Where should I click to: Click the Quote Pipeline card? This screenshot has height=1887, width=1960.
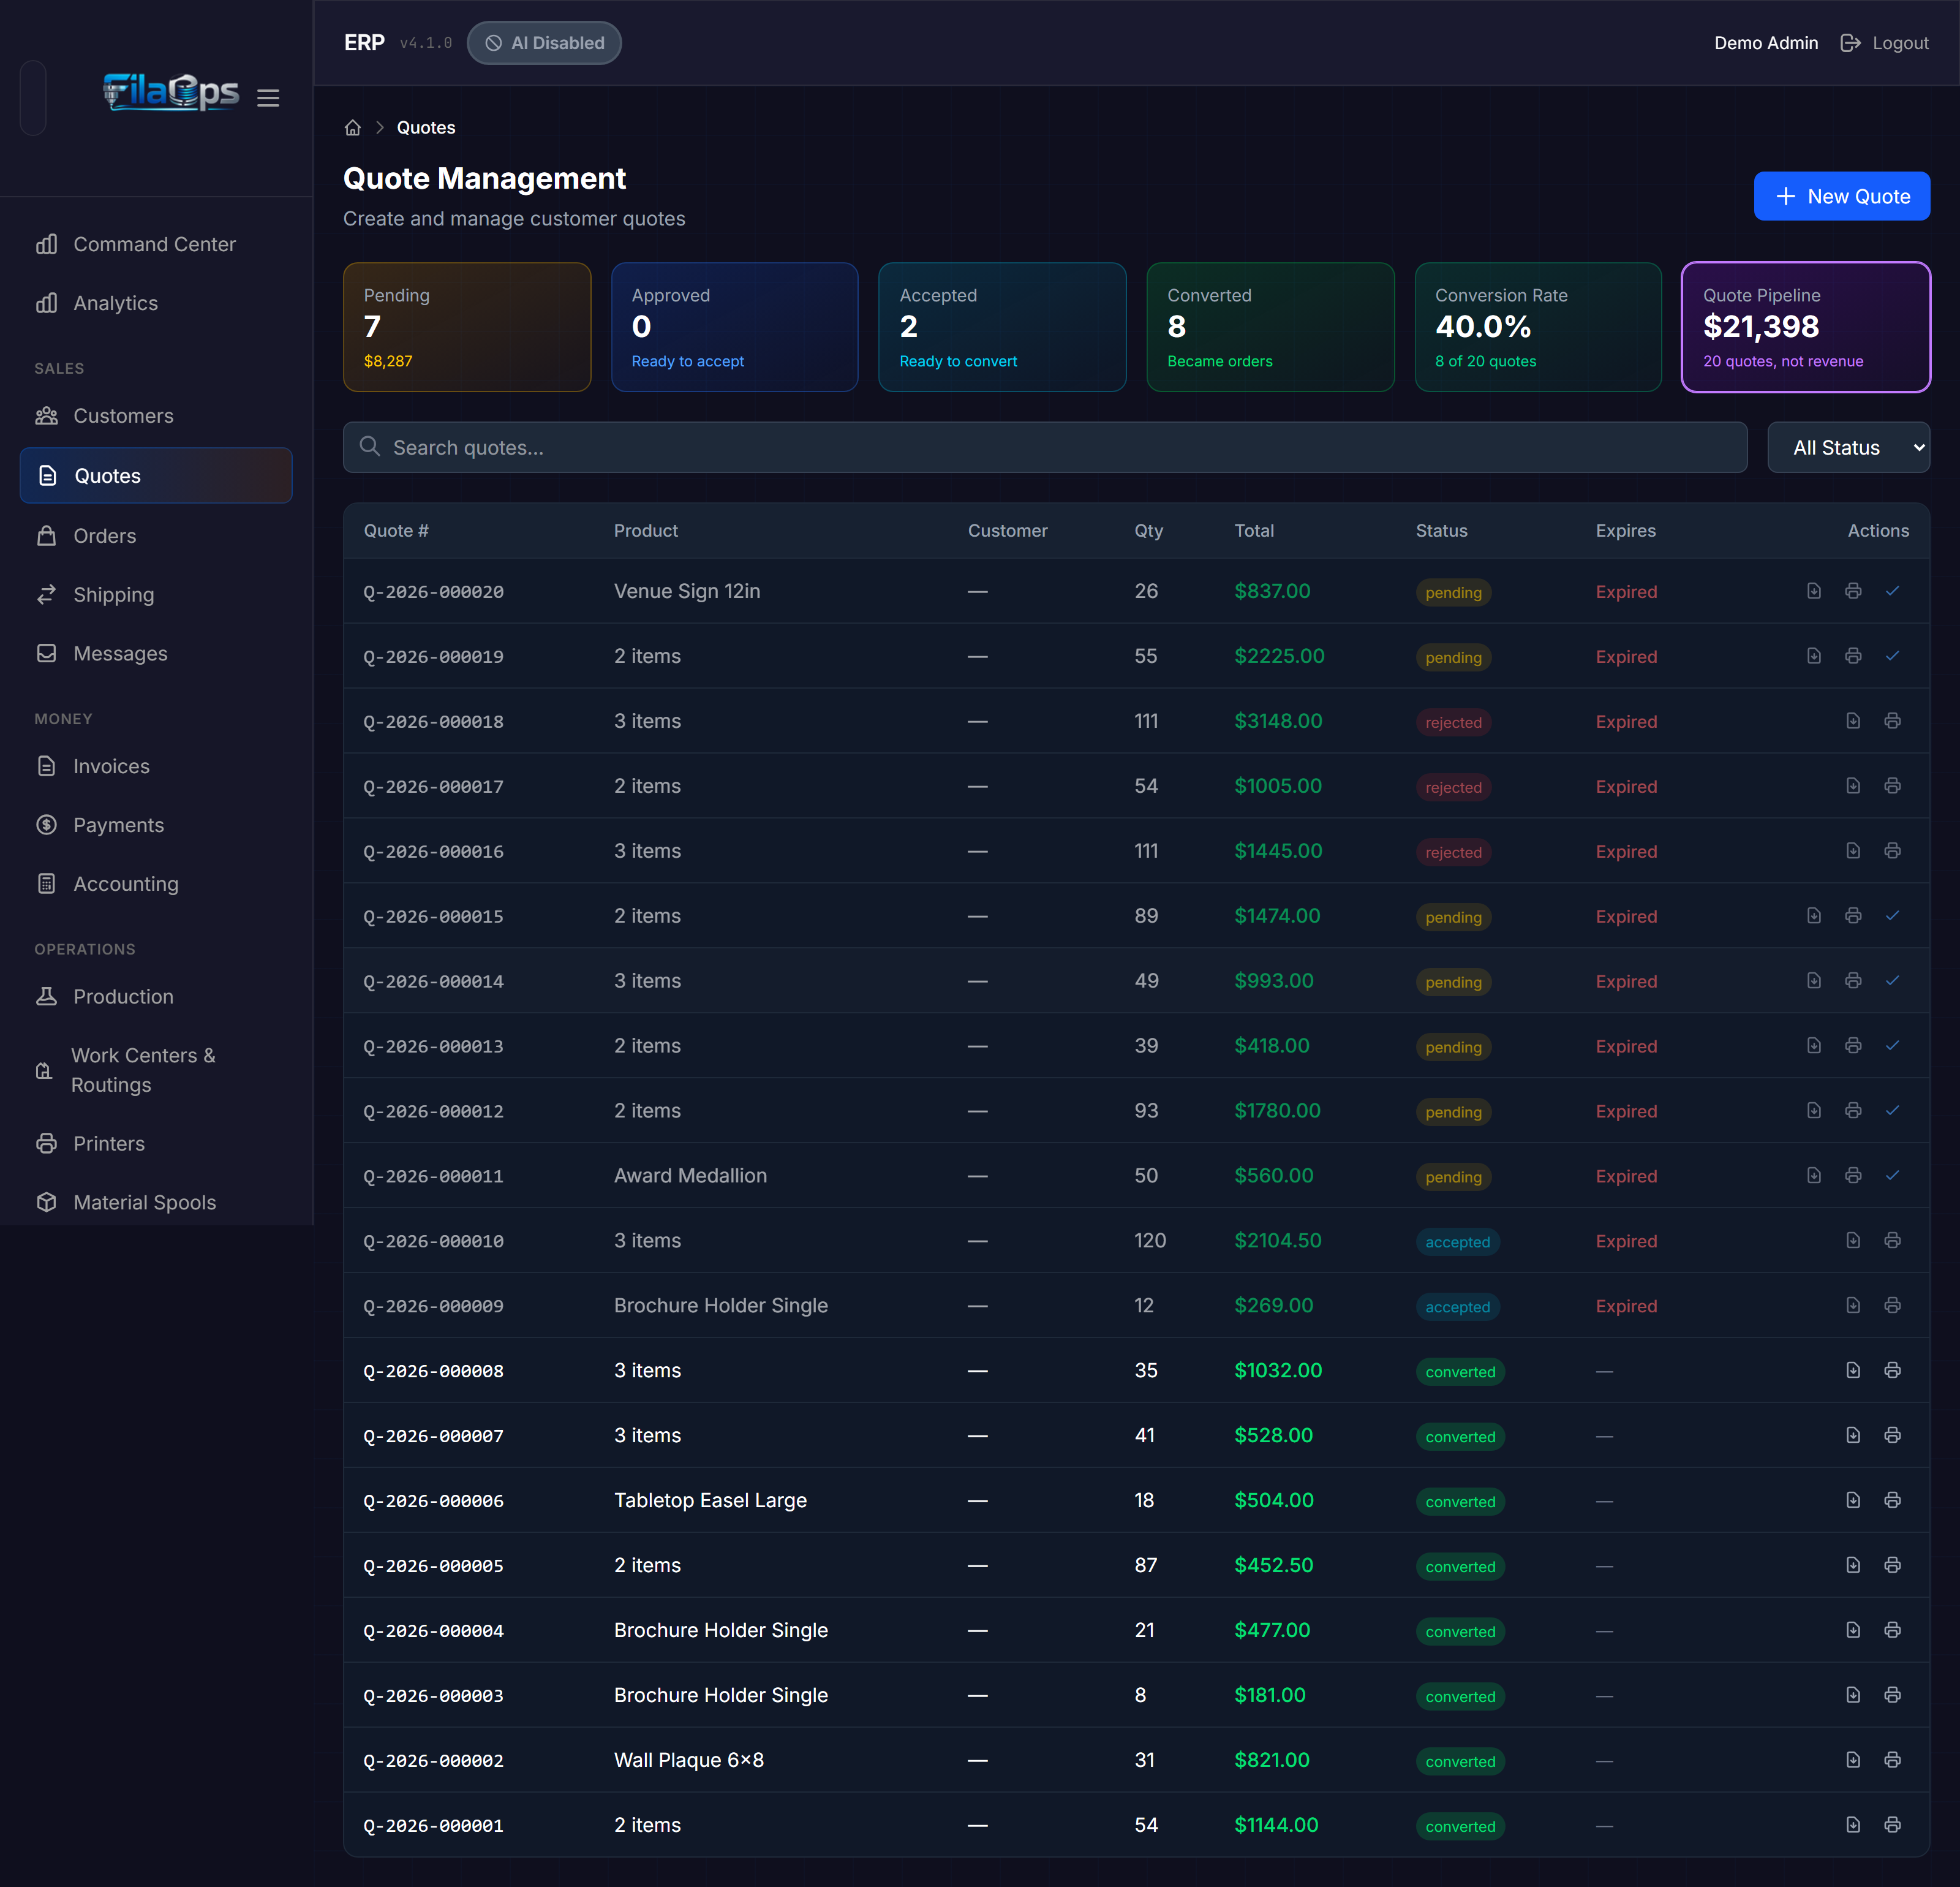[1805, 327]
